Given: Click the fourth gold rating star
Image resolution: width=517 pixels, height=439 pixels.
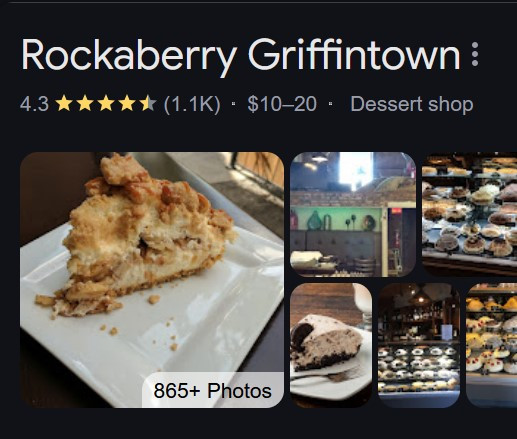Looking at the screenshot, I should 127,103.
